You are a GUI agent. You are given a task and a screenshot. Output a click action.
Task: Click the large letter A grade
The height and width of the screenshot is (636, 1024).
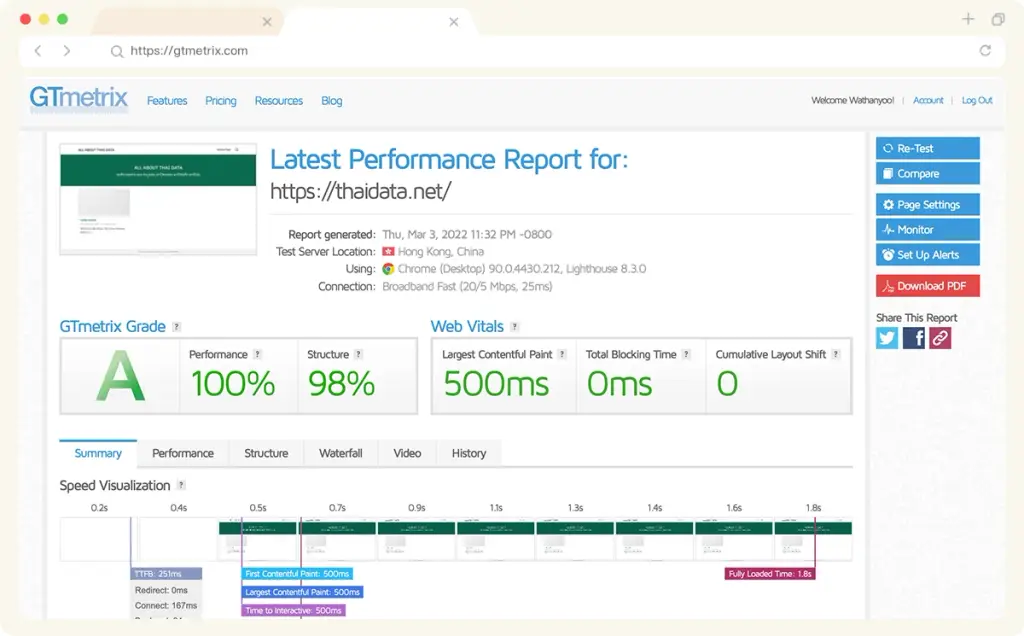pyautogui.click(x=120, y=375)
